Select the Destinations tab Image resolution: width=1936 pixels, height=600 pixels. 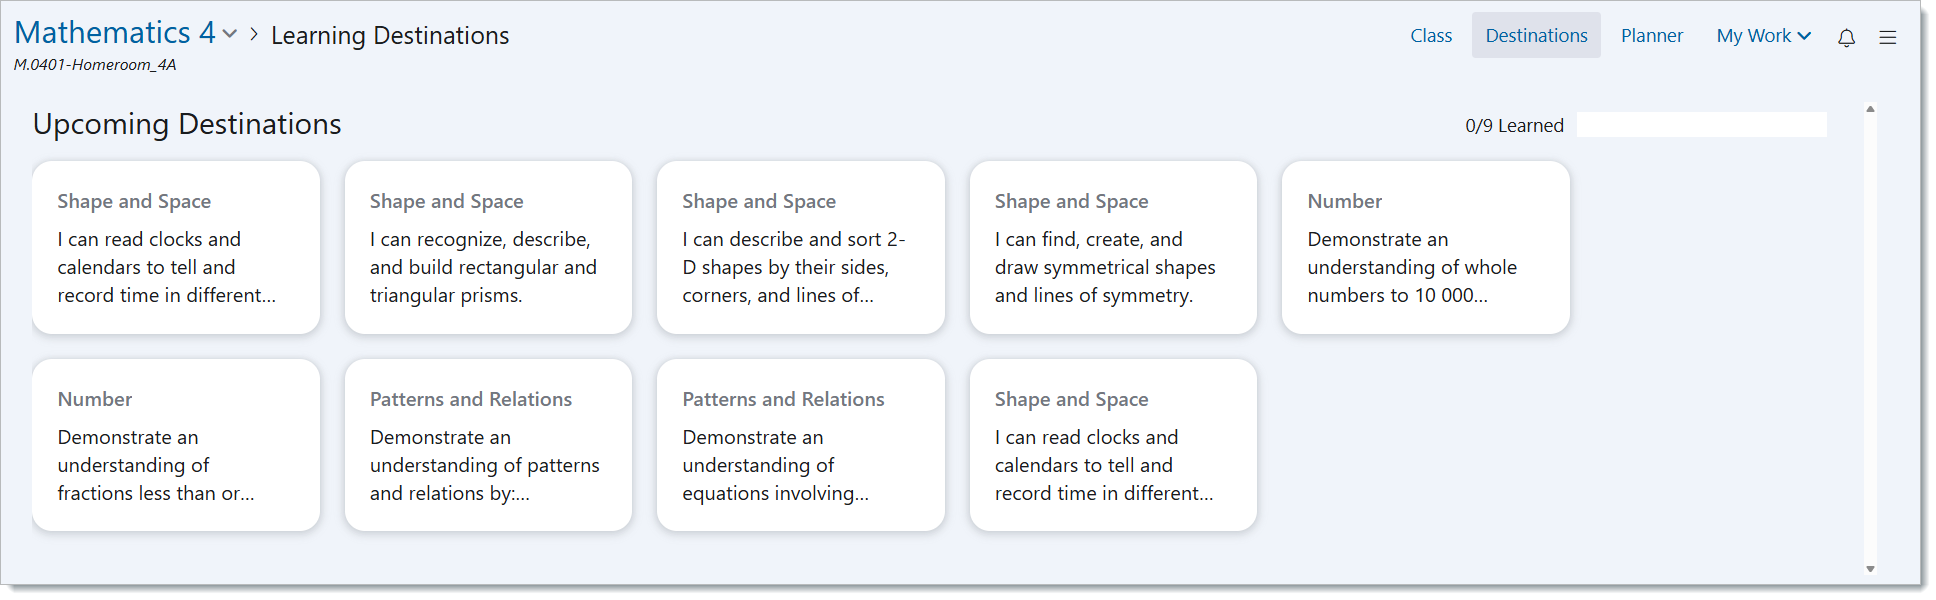[1536, 36]
